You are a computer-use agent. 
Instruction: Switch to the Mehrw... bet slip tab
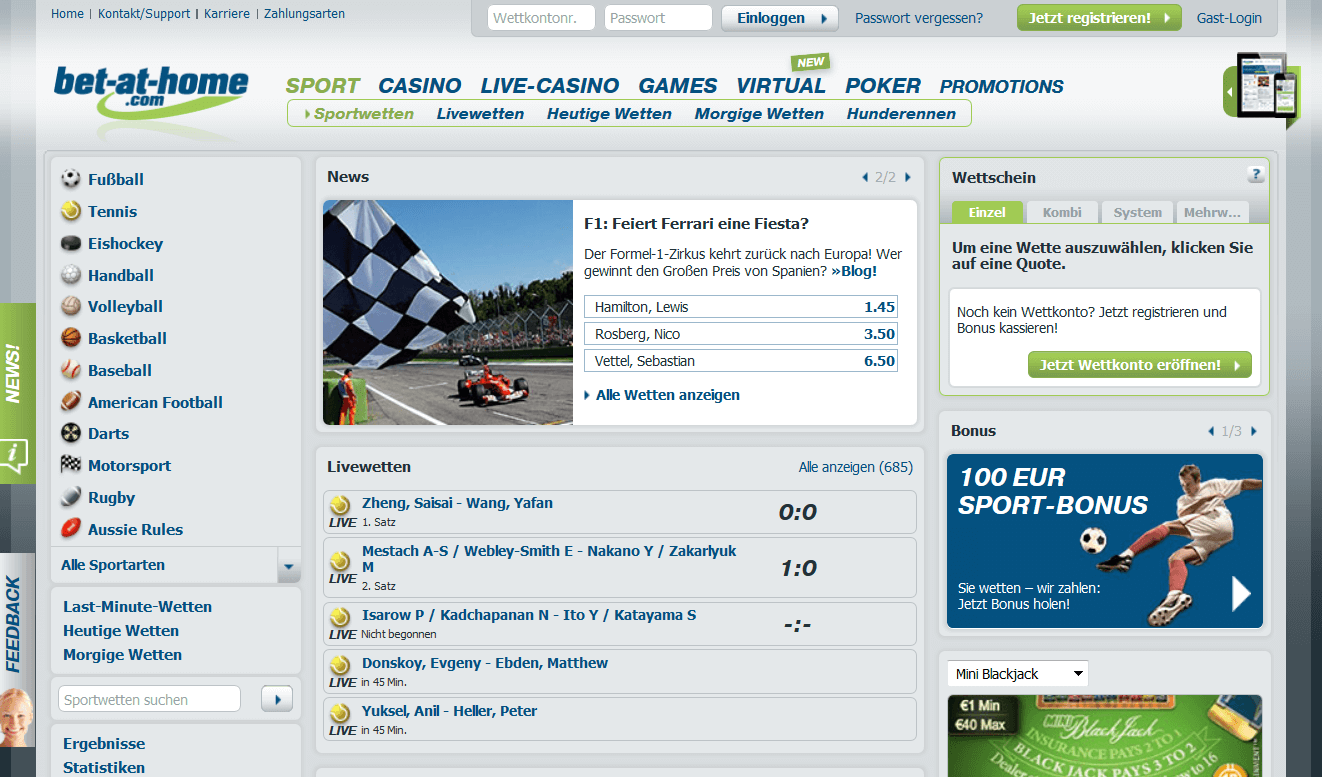point(1213,212)
